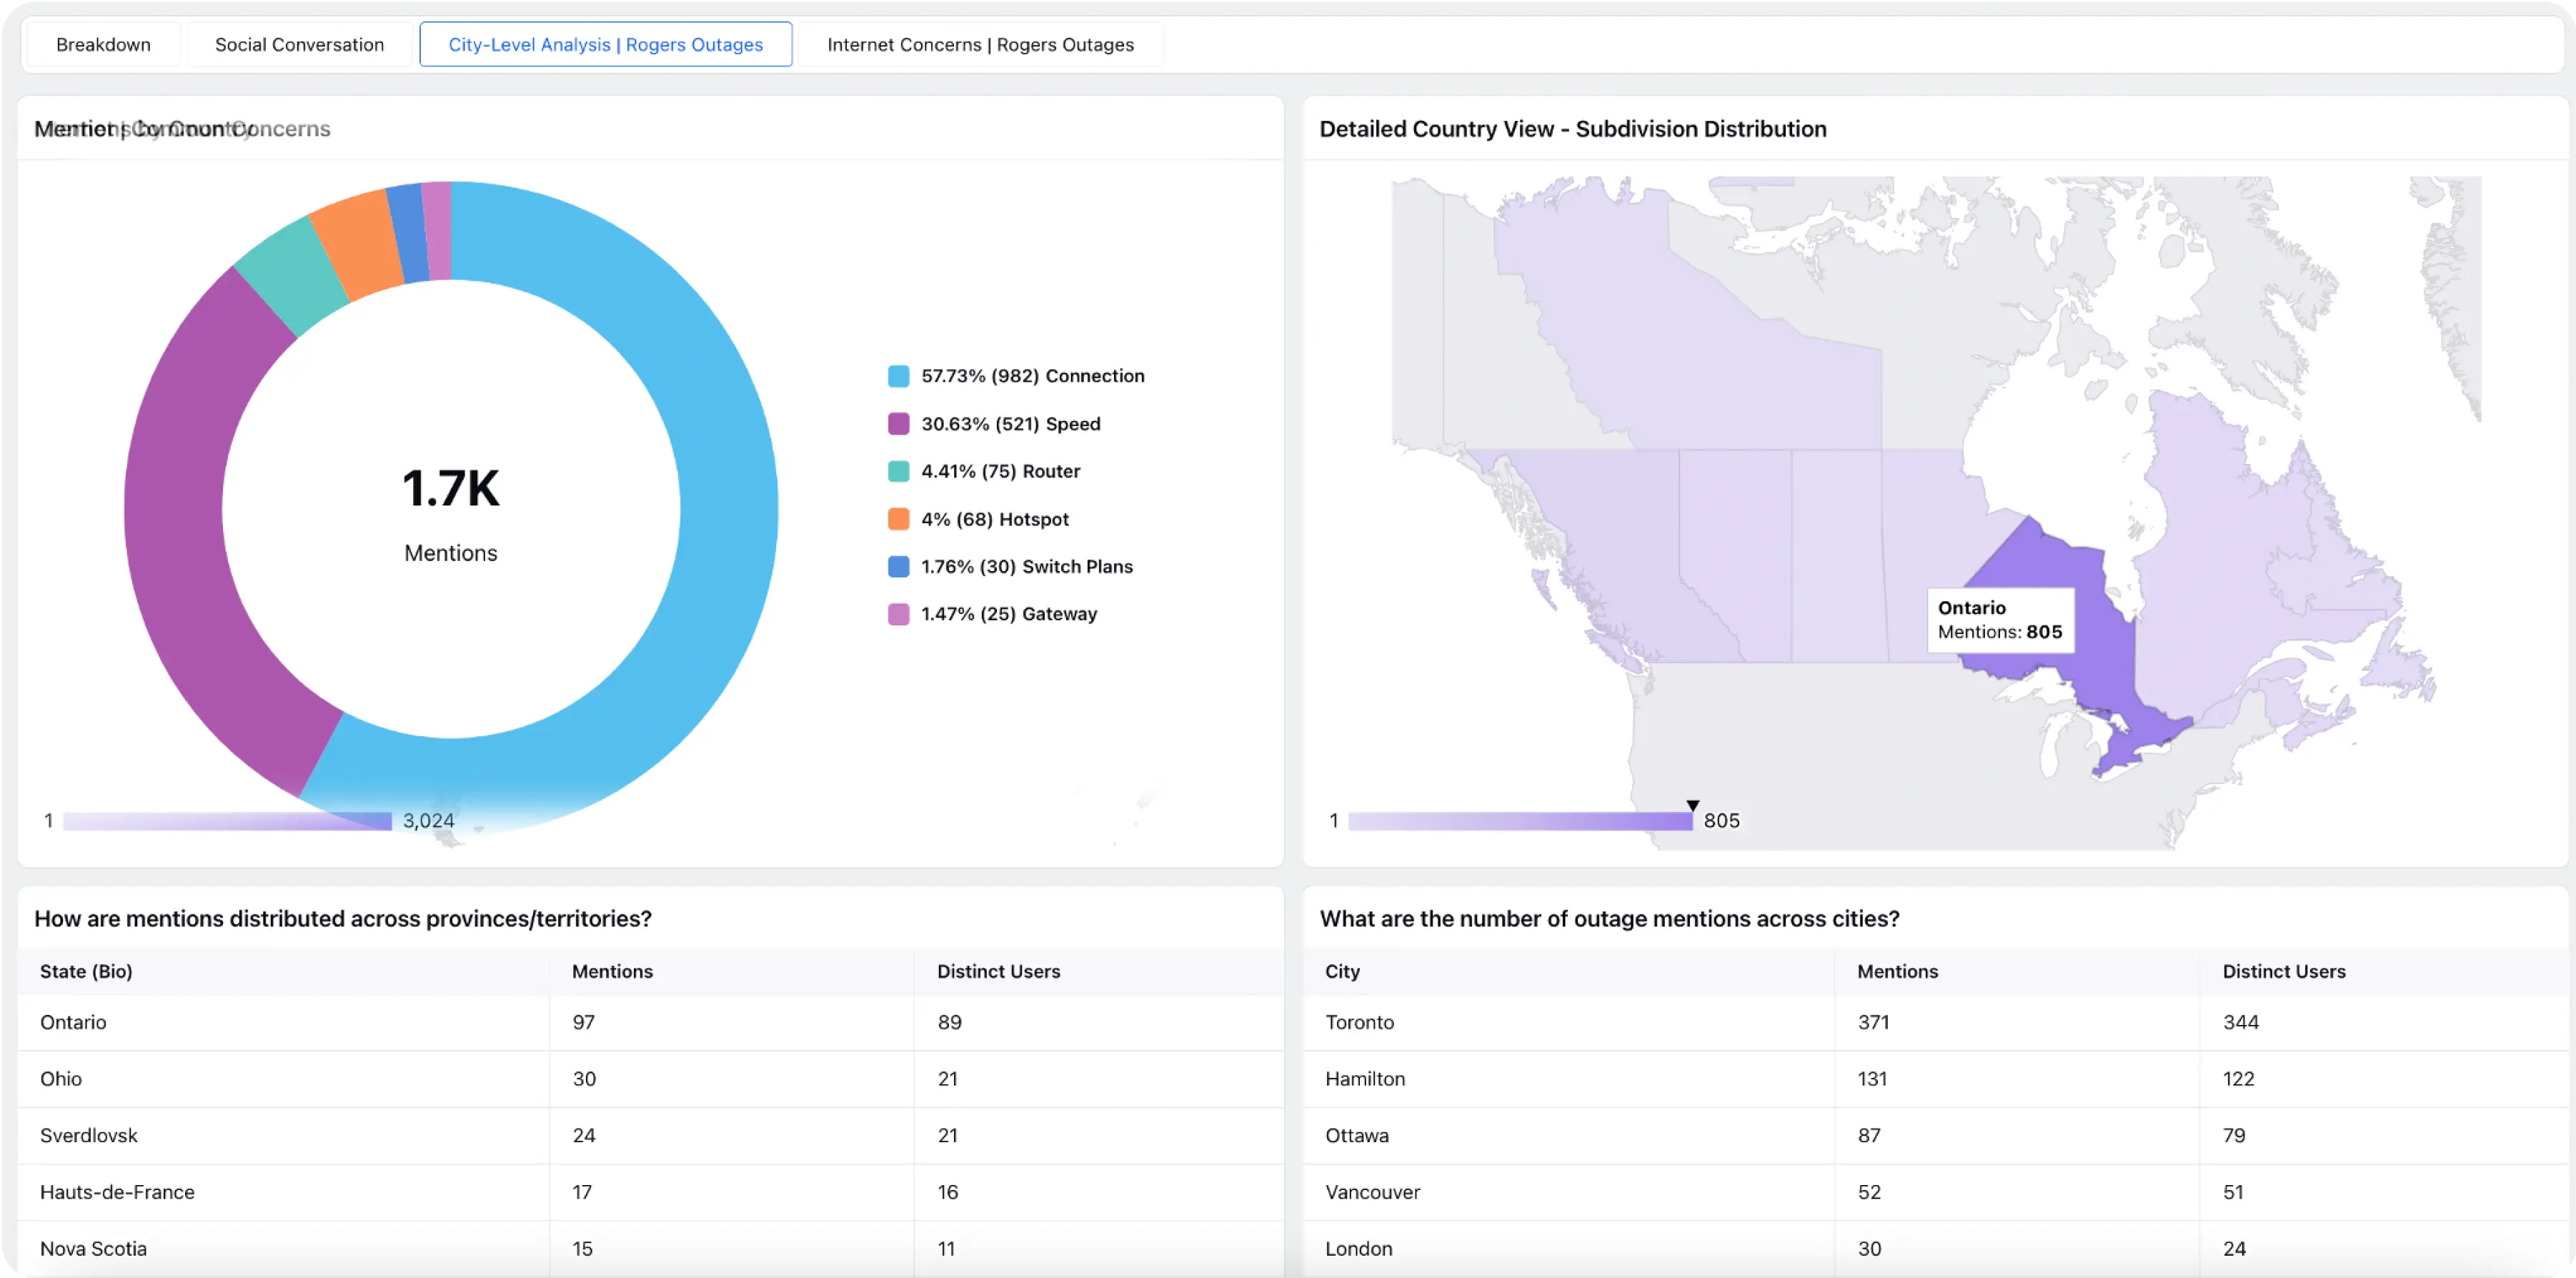Select the Sverdlovsk row
Image resolution: width=2576 pixels, height=1278 pixels.
pos(650,1135)
